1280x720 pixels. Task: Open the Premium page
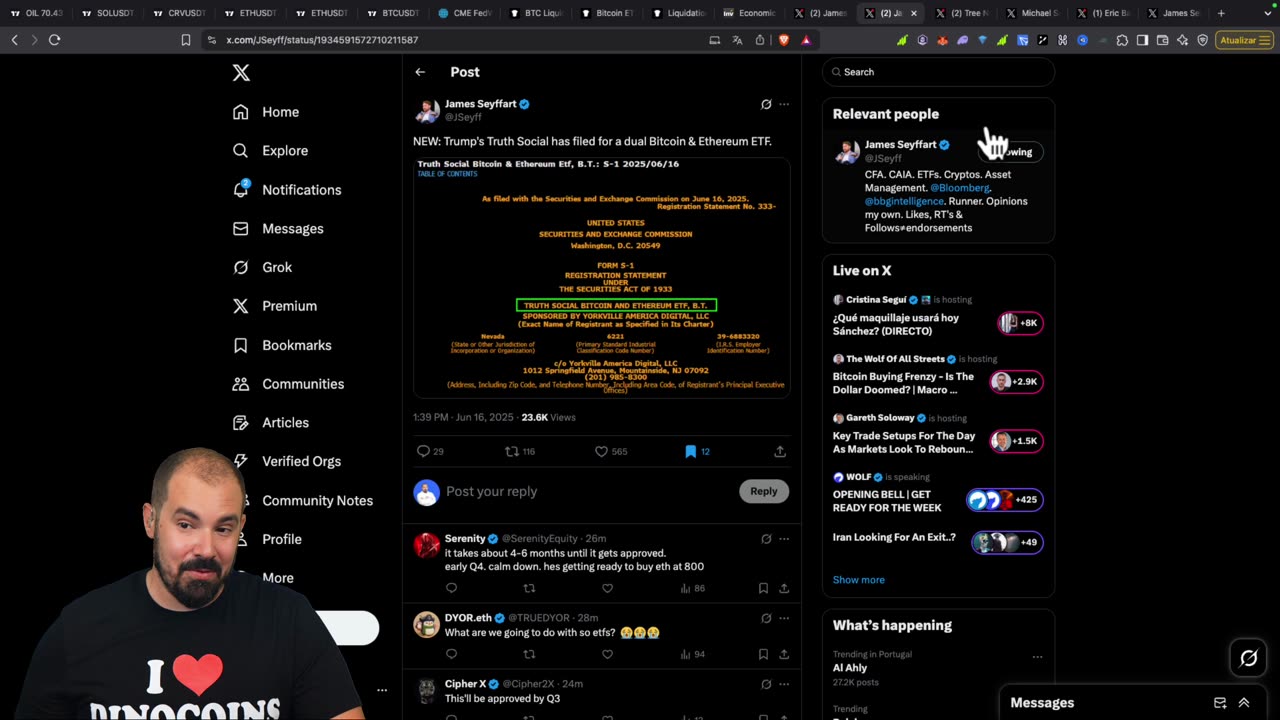click(275, 306)
